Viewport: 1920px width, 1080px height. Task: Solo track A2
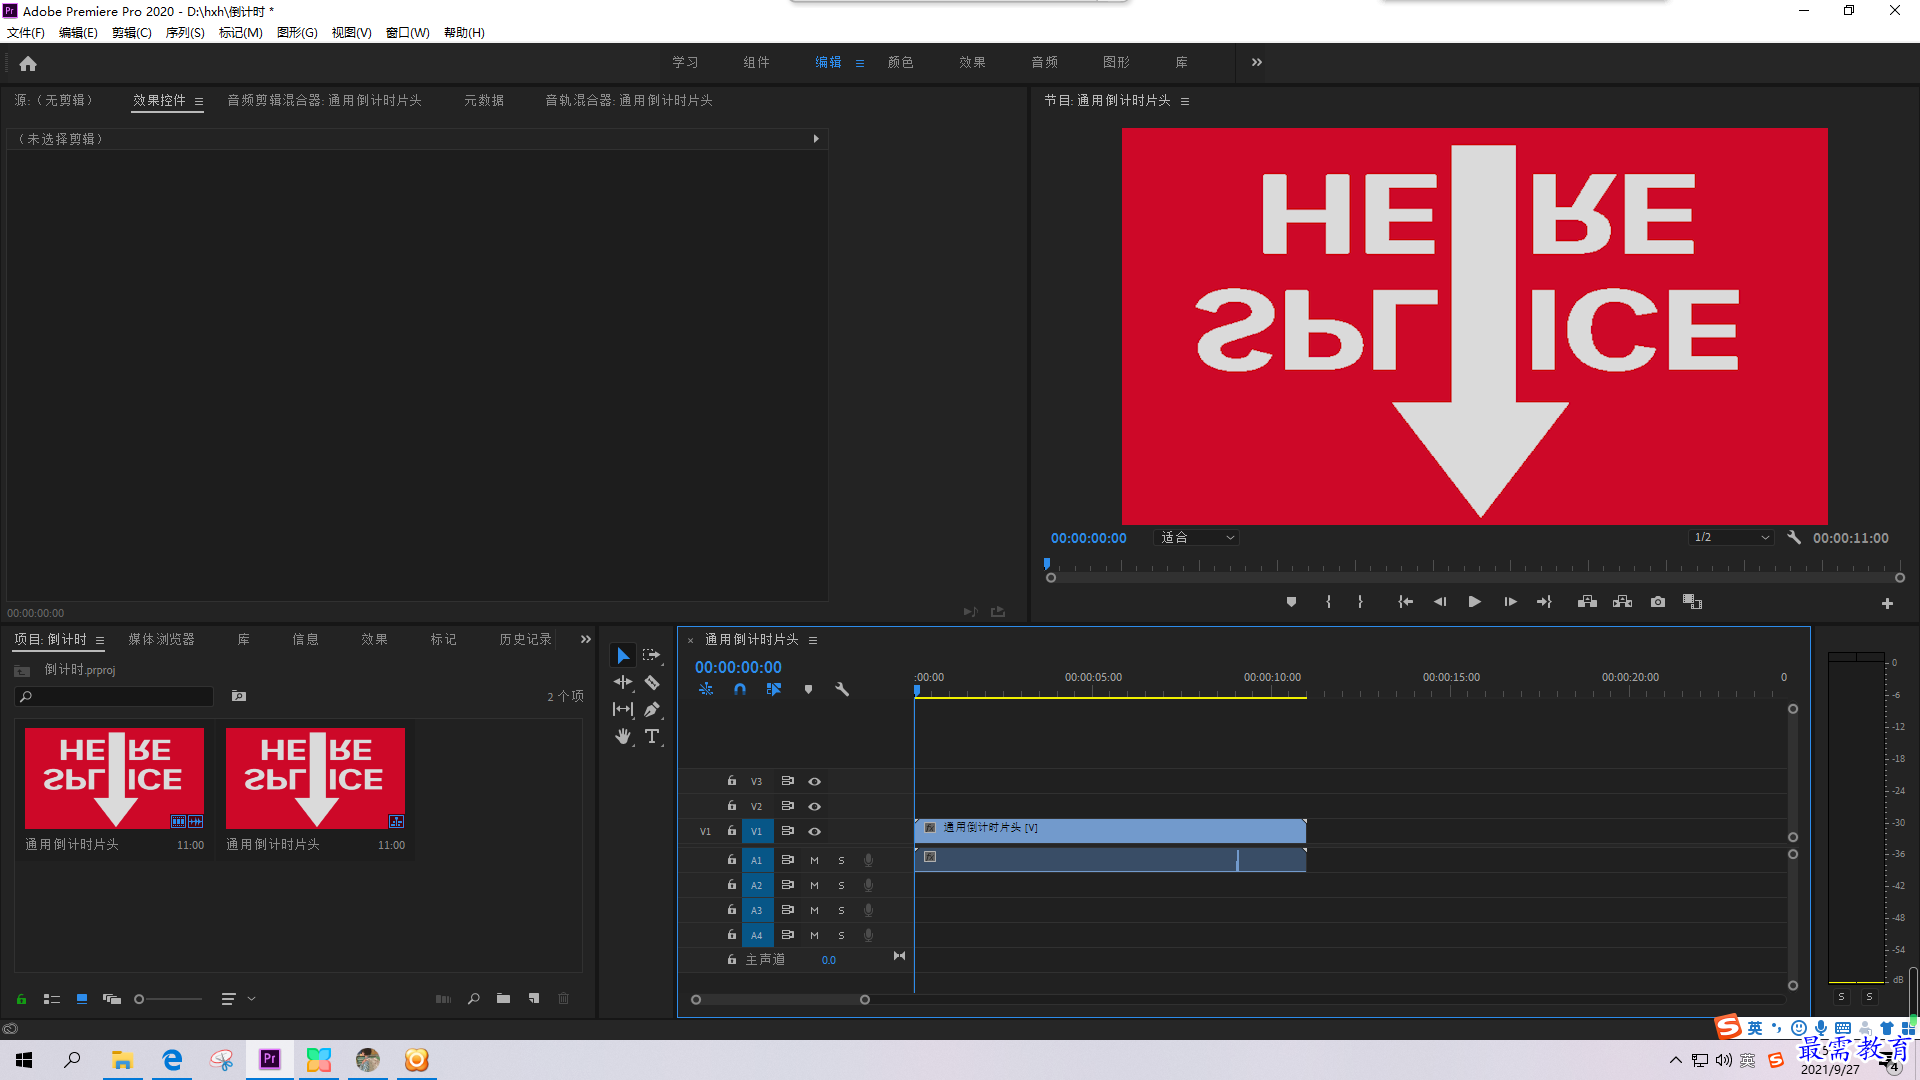[841, 885]
